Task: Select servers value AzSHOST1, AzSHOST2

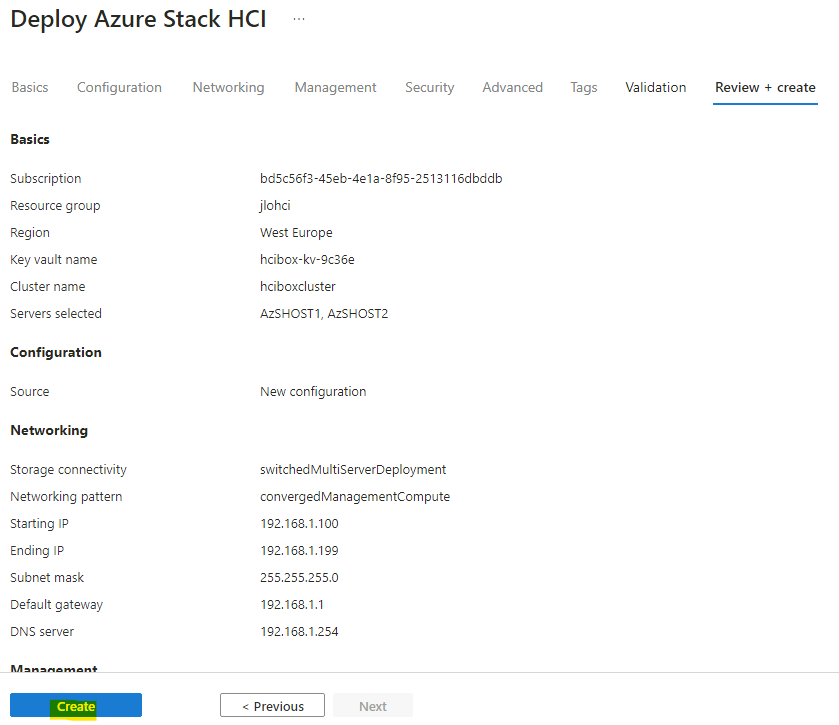Action: click(x=324, y=314)
